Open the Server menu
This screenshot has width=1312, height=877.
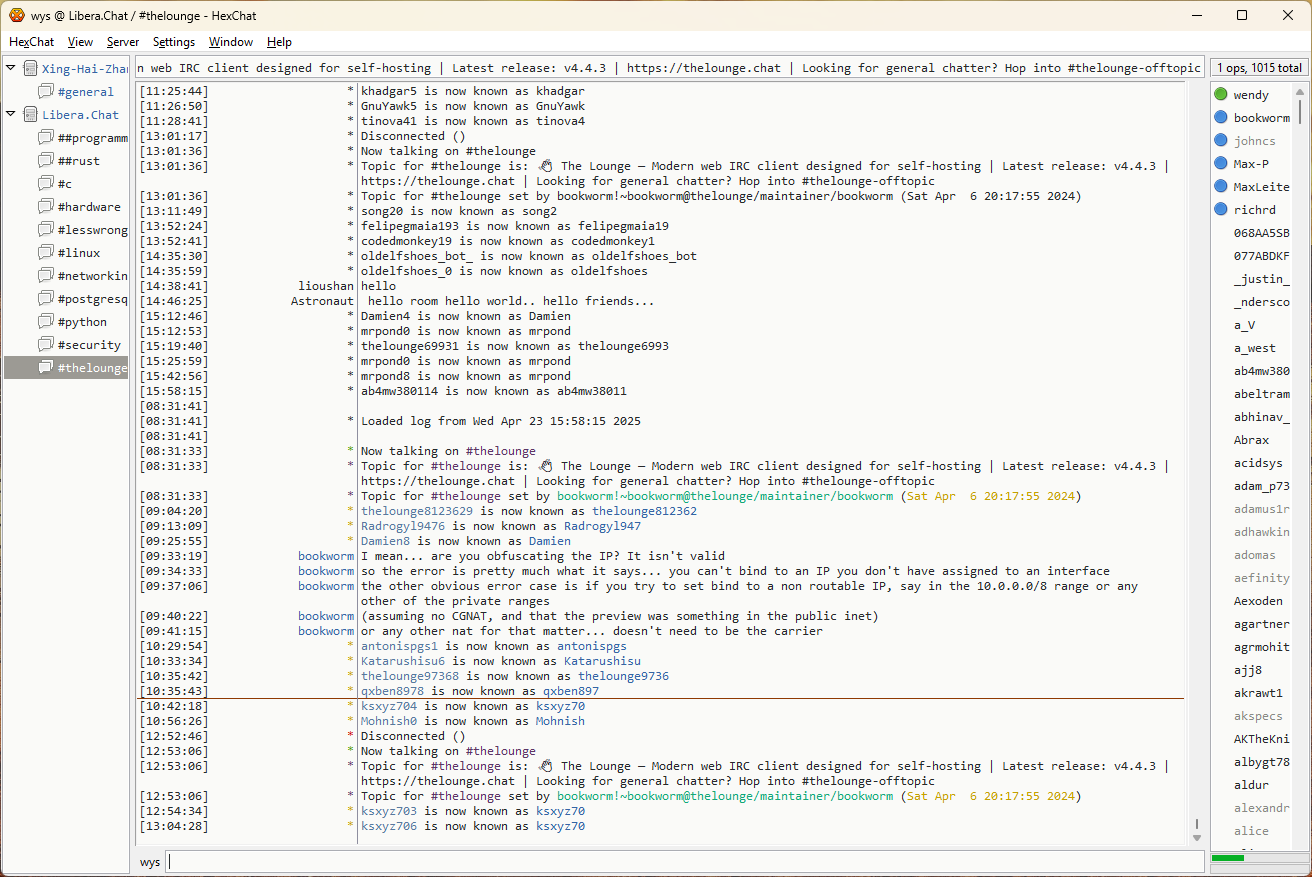(123, 42)
